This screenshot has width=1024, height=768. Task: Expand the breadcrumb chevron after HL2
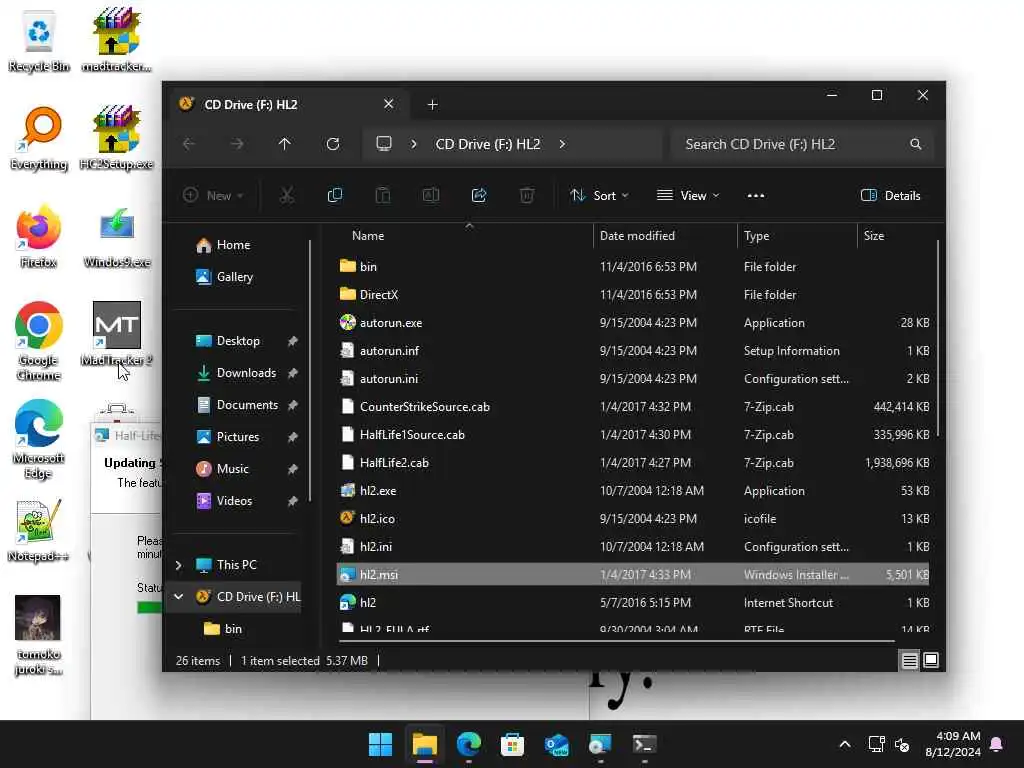(x=562, y=144)
